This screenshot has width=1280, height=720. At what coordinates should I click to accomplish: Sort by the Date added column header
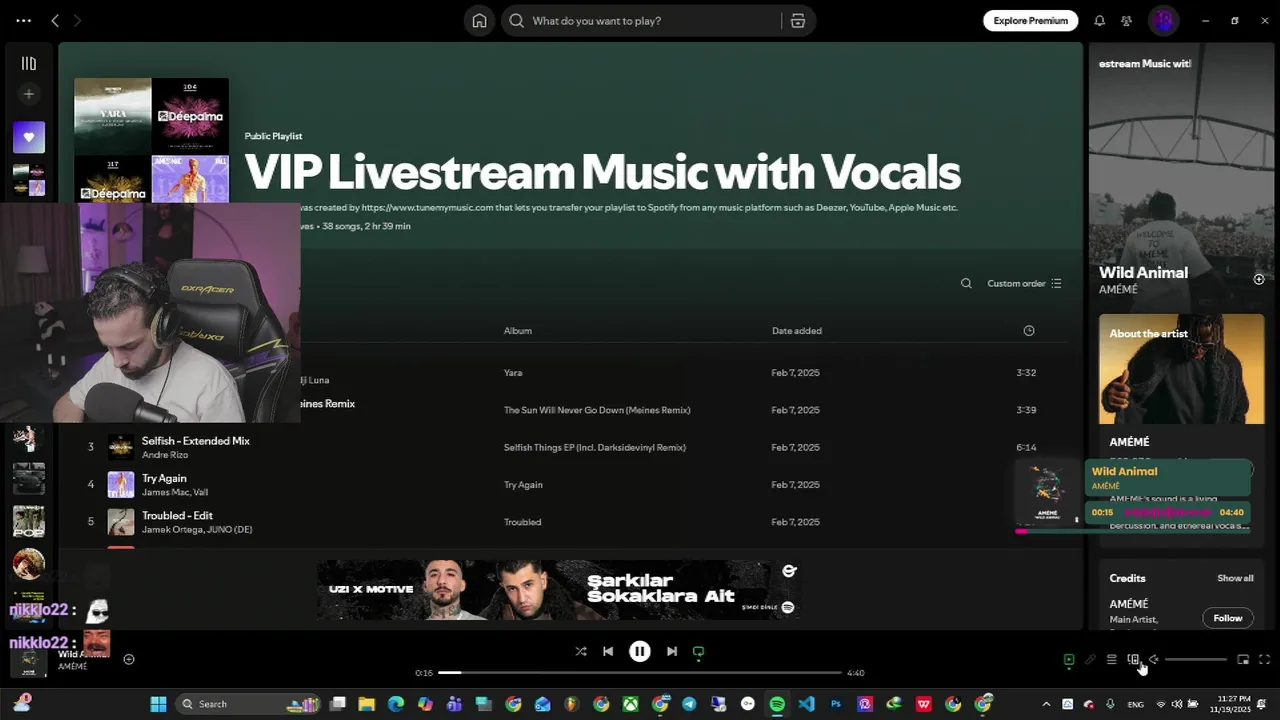point(797,331)
